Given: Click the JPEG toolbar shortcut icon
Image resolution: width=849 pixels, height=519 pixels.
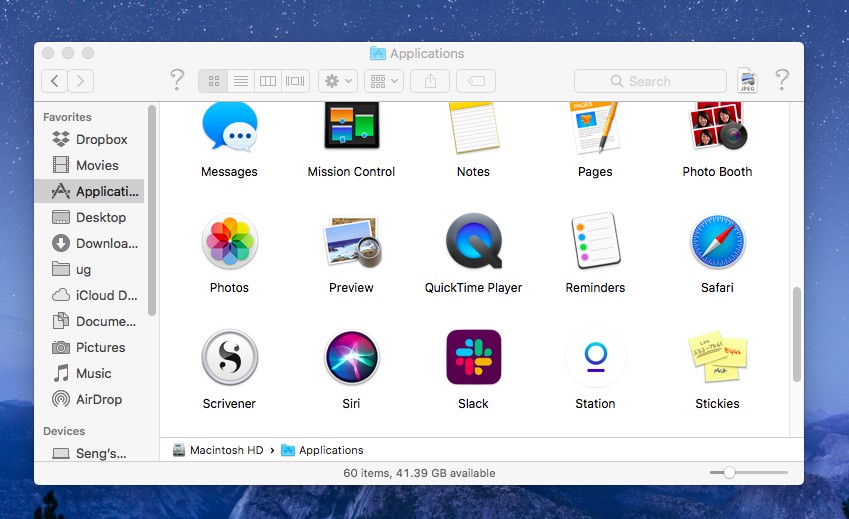Looking at the screenshot, I should pyautogui.click(x=748, y=80).
